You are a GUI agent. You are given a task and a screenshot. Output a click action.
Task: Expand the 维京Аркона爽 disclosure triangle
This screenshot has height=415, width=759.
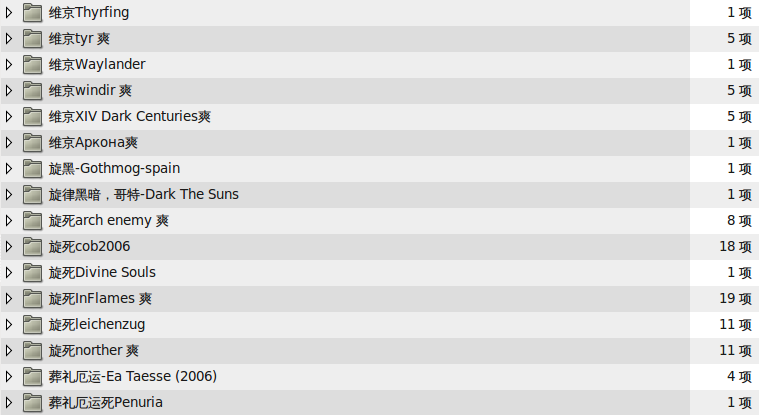[x=9, y=143]
